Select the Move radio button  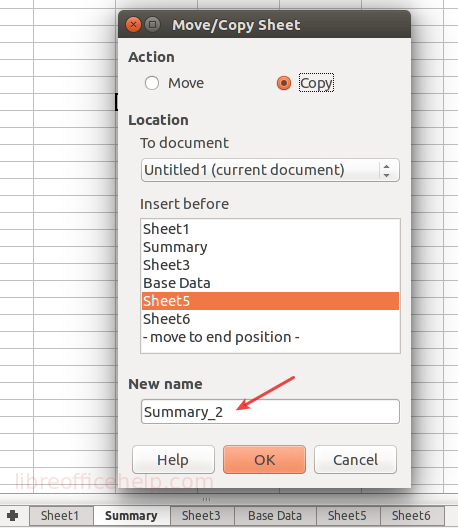(x=152, y=83)
